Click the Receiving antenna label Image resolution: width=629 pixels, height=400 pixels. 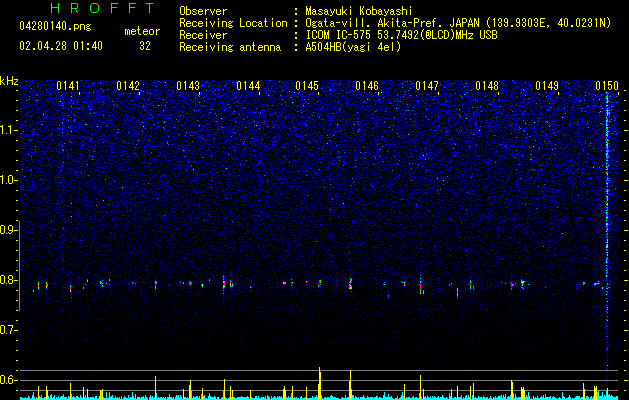(x=230, y=47)
